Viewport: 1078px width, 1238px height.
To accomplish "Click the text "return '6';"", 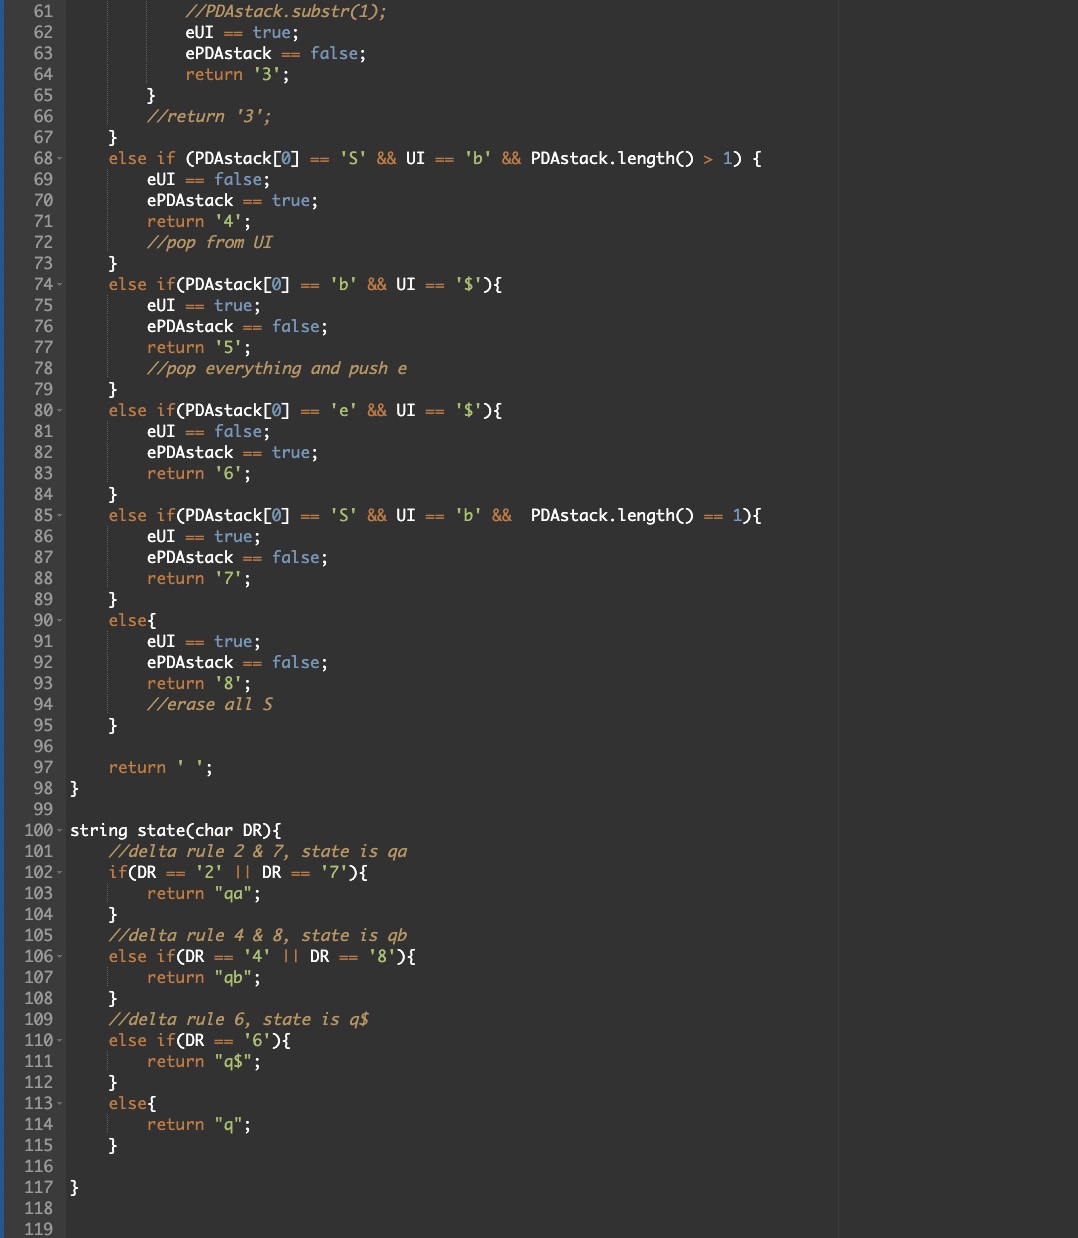I will click(x=199, y=473).
